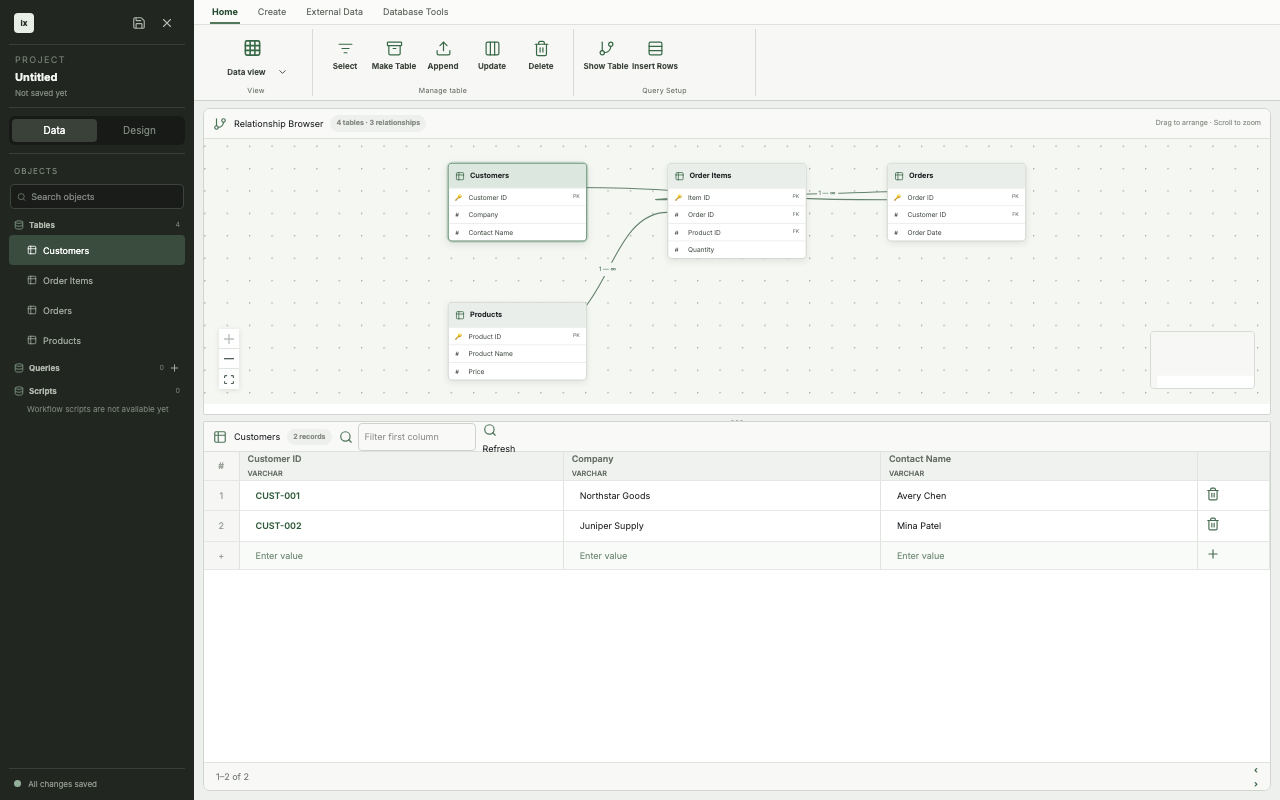Open the Database Tools tab

pyautogui.click(x=415, y=12)
